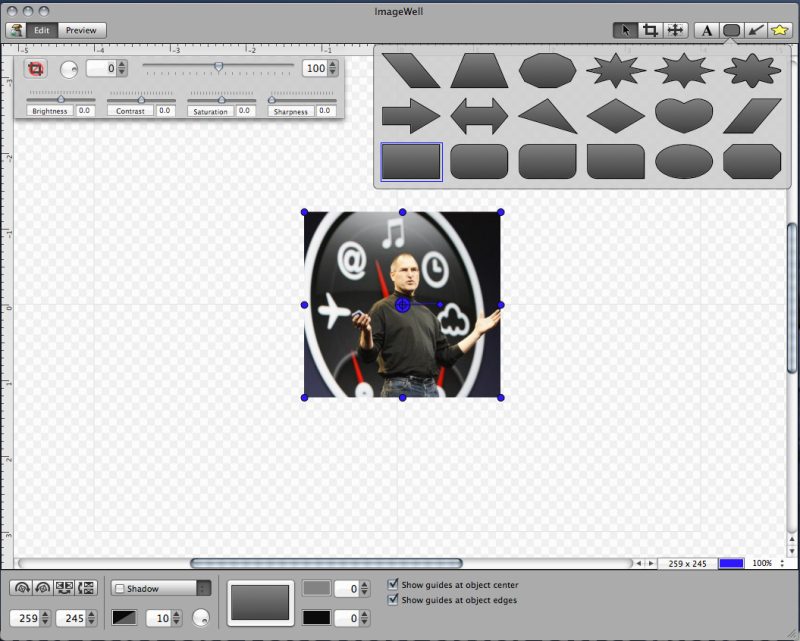800x641 pixels.
Task: Pick the diamond shape
Action: pyautogui.click(x=616, y=116)
